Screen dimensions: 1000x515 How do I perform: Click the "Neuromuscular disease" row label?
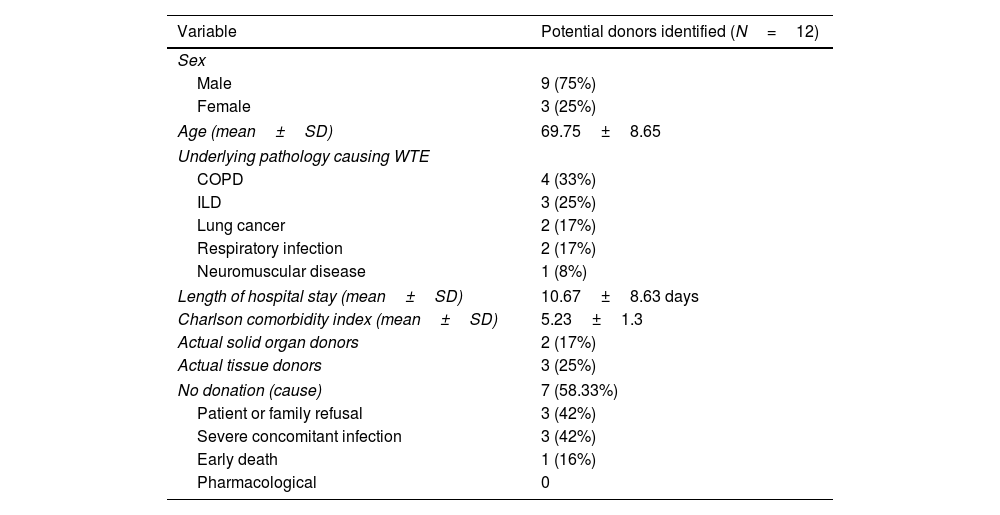[281, 271]
